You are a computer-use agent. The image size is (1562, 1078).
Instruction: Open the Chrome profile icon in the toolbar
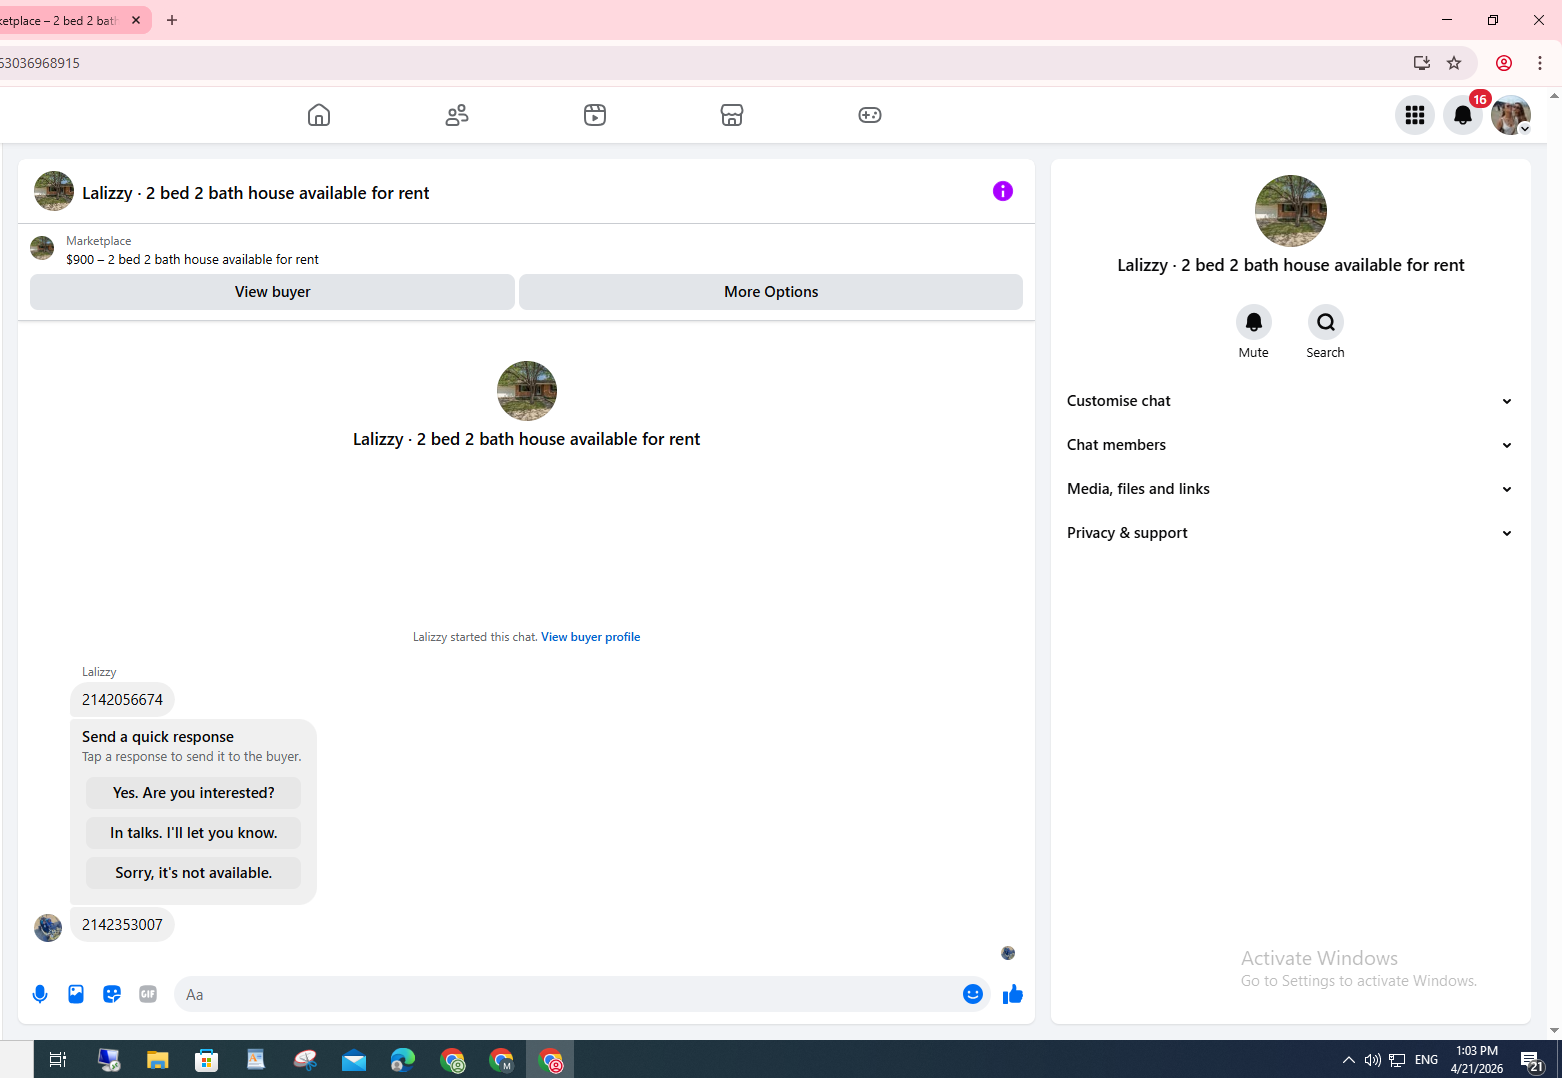(1504, 63)
